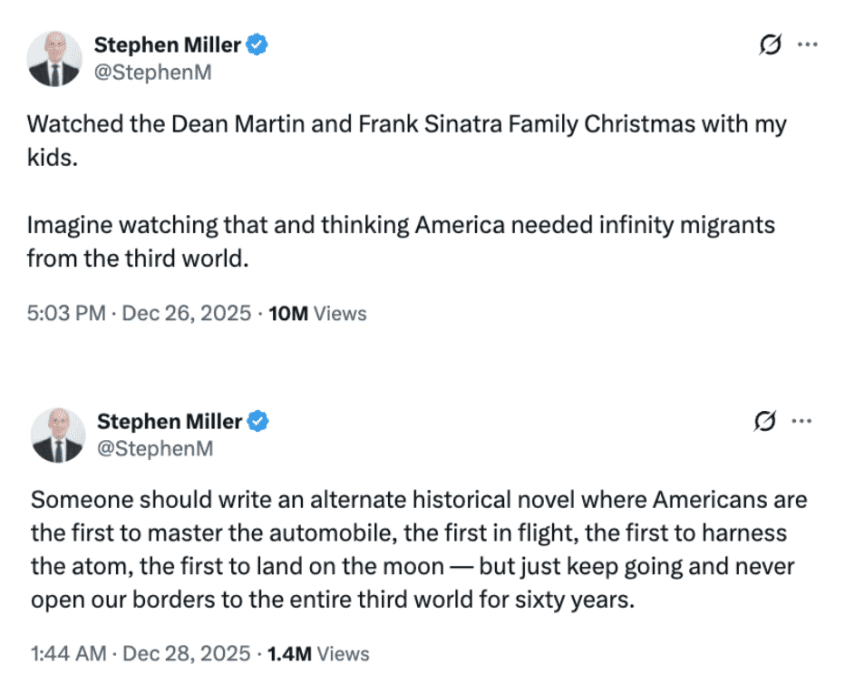
Task: Click the verified badge on the Dec 28 tweet
Action: pos(257,423)
